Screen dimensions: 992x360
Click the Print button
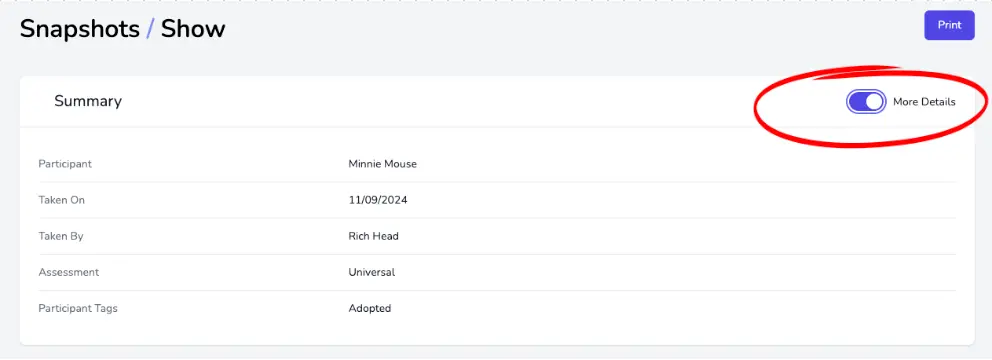[x=949, y=25]
